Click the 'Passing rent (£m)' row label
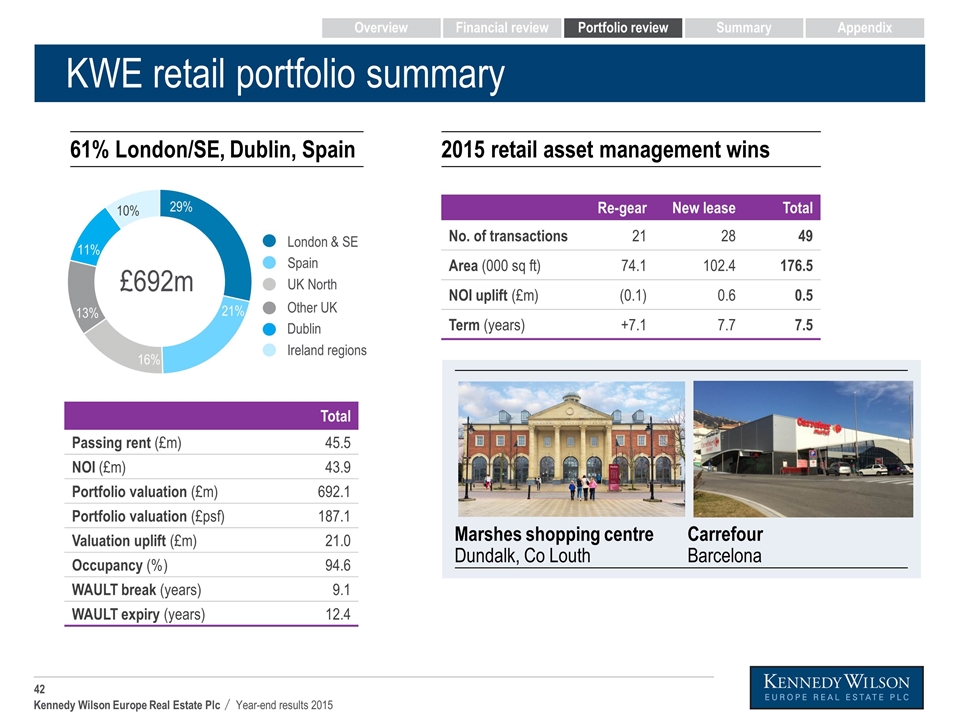This screenshot has width=960, height=720. pos(126,443)
